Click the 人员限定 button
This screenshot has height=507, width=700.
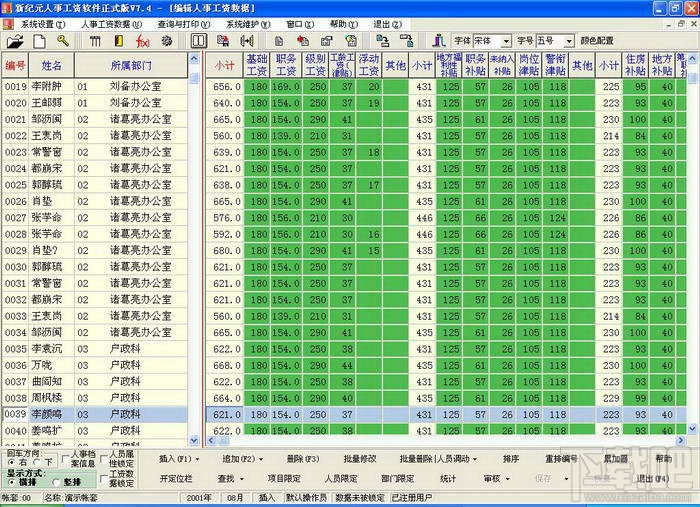click(341, 479)
